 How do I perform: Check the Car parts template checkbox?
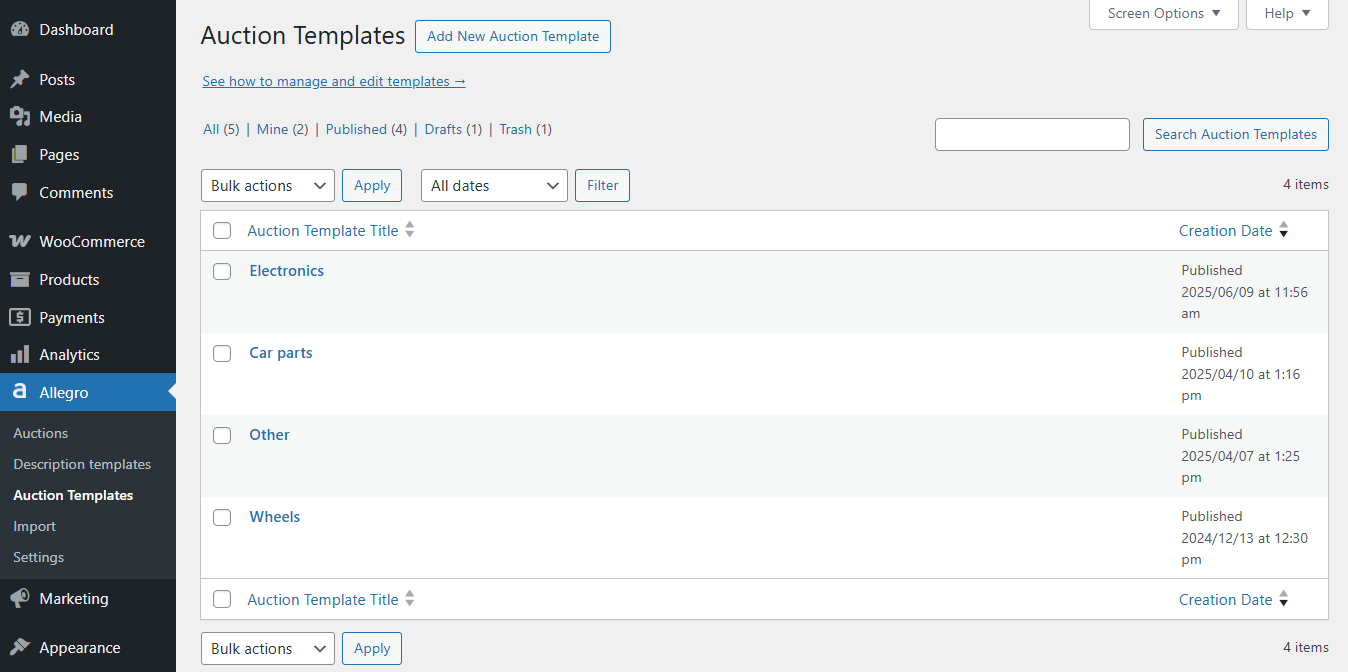(x=222, y=353)
